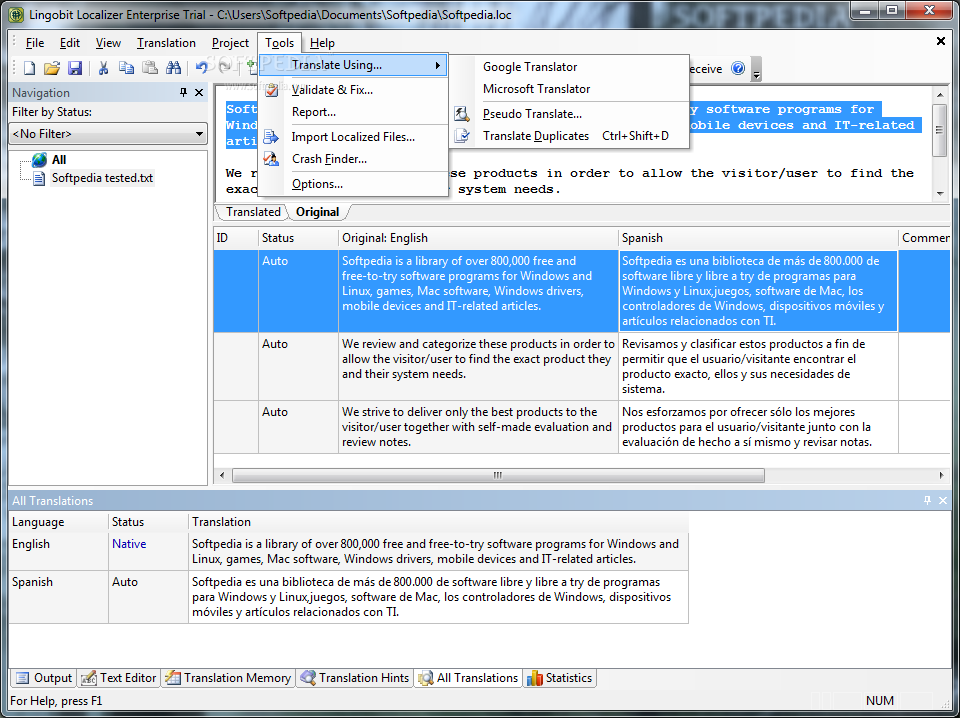This screenshot has height=718, width=960.
Task: Open Options from the Tools menu
Action: tap(354, 184)
